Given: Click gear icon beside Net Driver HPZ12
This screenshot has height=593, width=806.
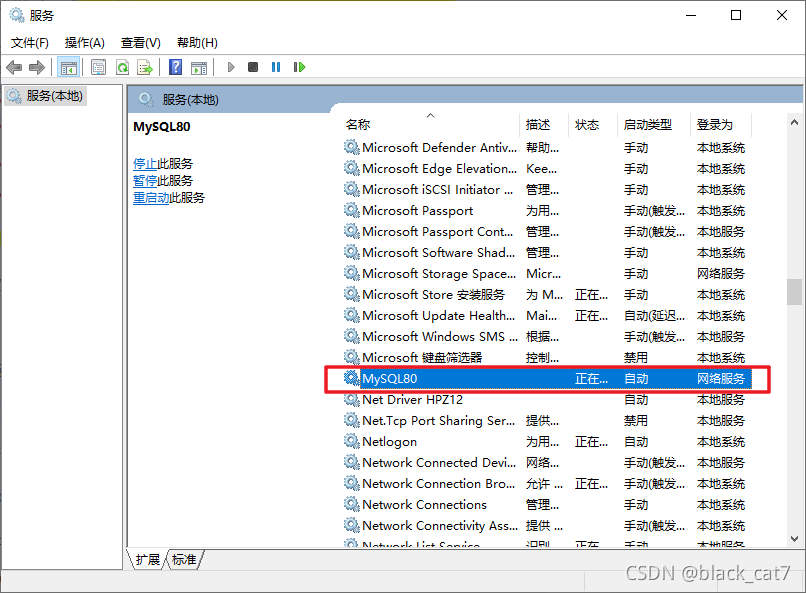Looking at the screenshot, I should click(x=352, y=400).
